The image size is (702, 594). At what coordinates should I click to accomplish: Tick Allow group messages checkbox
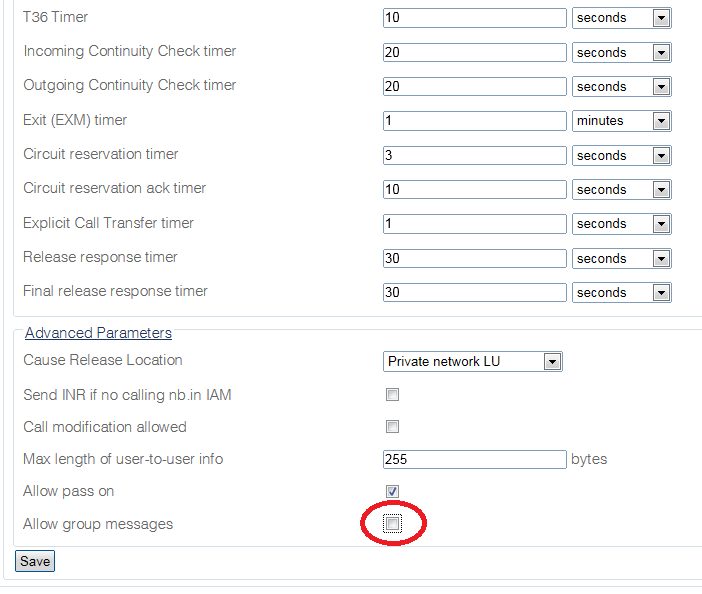(392, 524)
